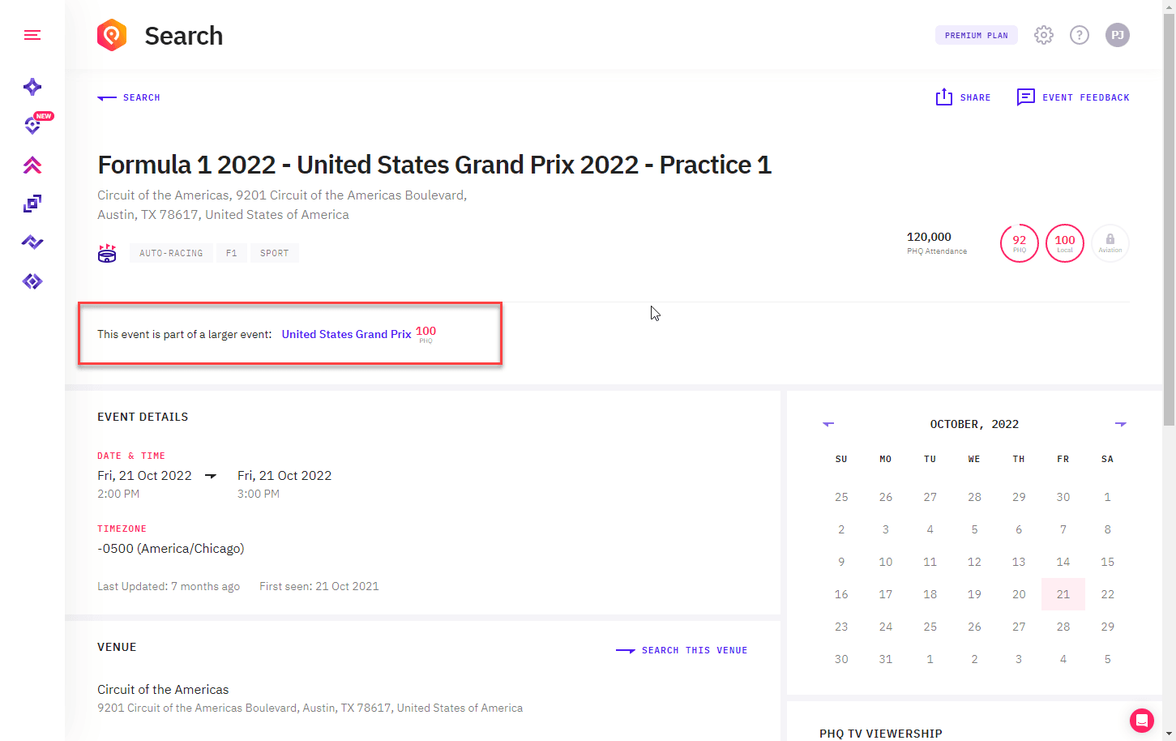Go to the next calendar month
The height and width of the screenshot is (741, 1176).
(x=1120, y=424)
